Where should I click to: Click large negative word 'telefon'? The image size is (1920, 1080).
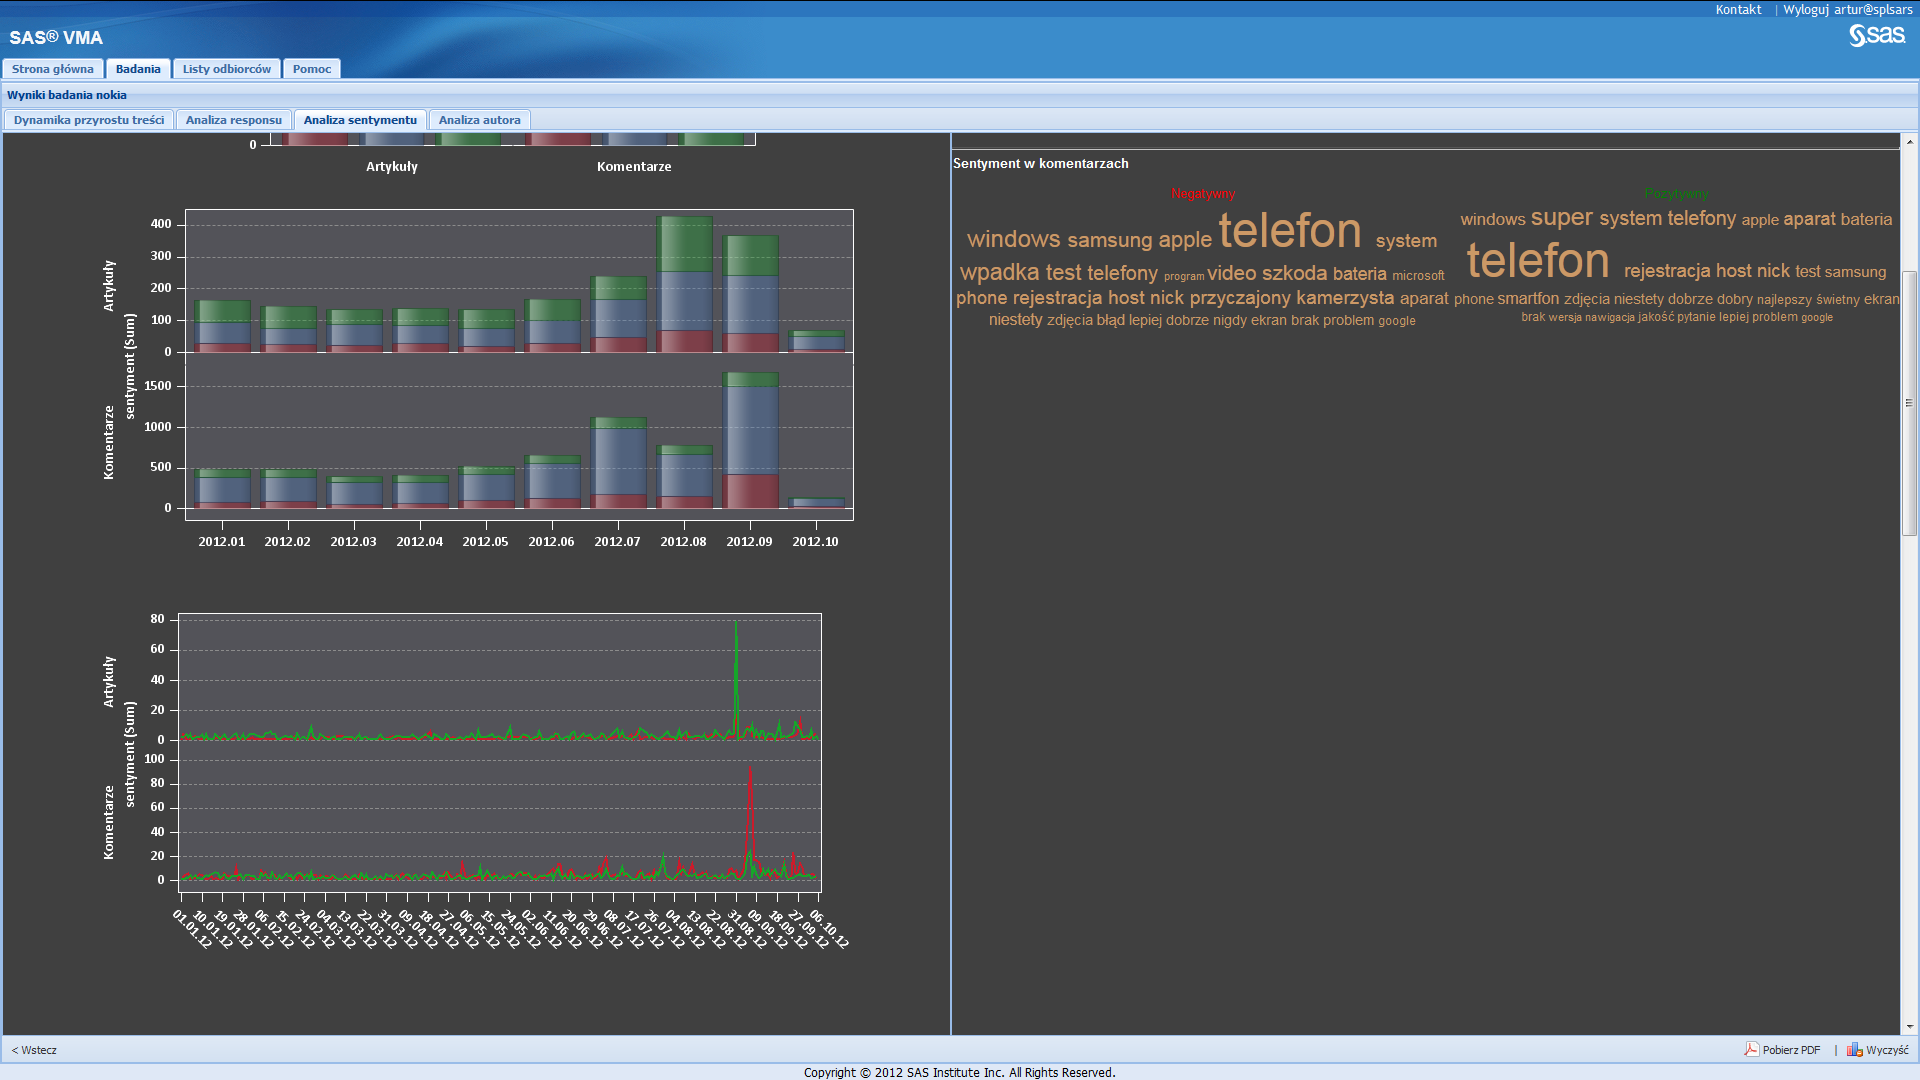pos(1290,230)
